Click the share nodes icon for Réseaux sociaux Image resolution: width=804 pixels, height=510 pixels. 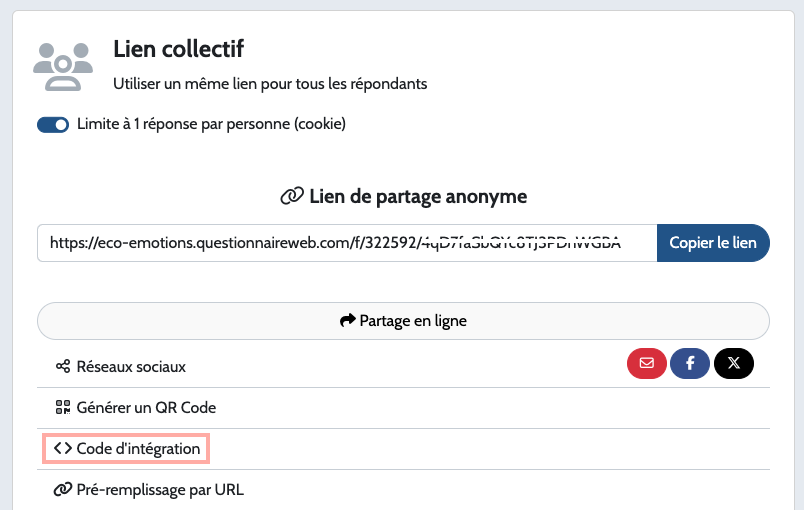click(63, 366)
